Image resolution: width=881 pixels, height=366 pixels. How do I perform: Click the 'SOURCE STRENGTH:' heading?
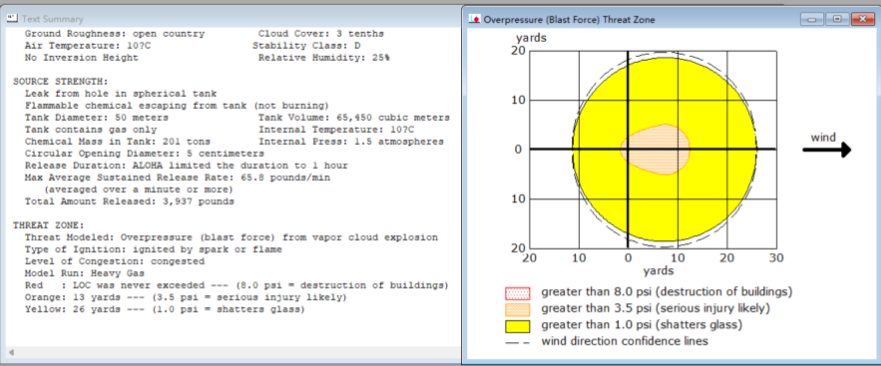[61, 82]
